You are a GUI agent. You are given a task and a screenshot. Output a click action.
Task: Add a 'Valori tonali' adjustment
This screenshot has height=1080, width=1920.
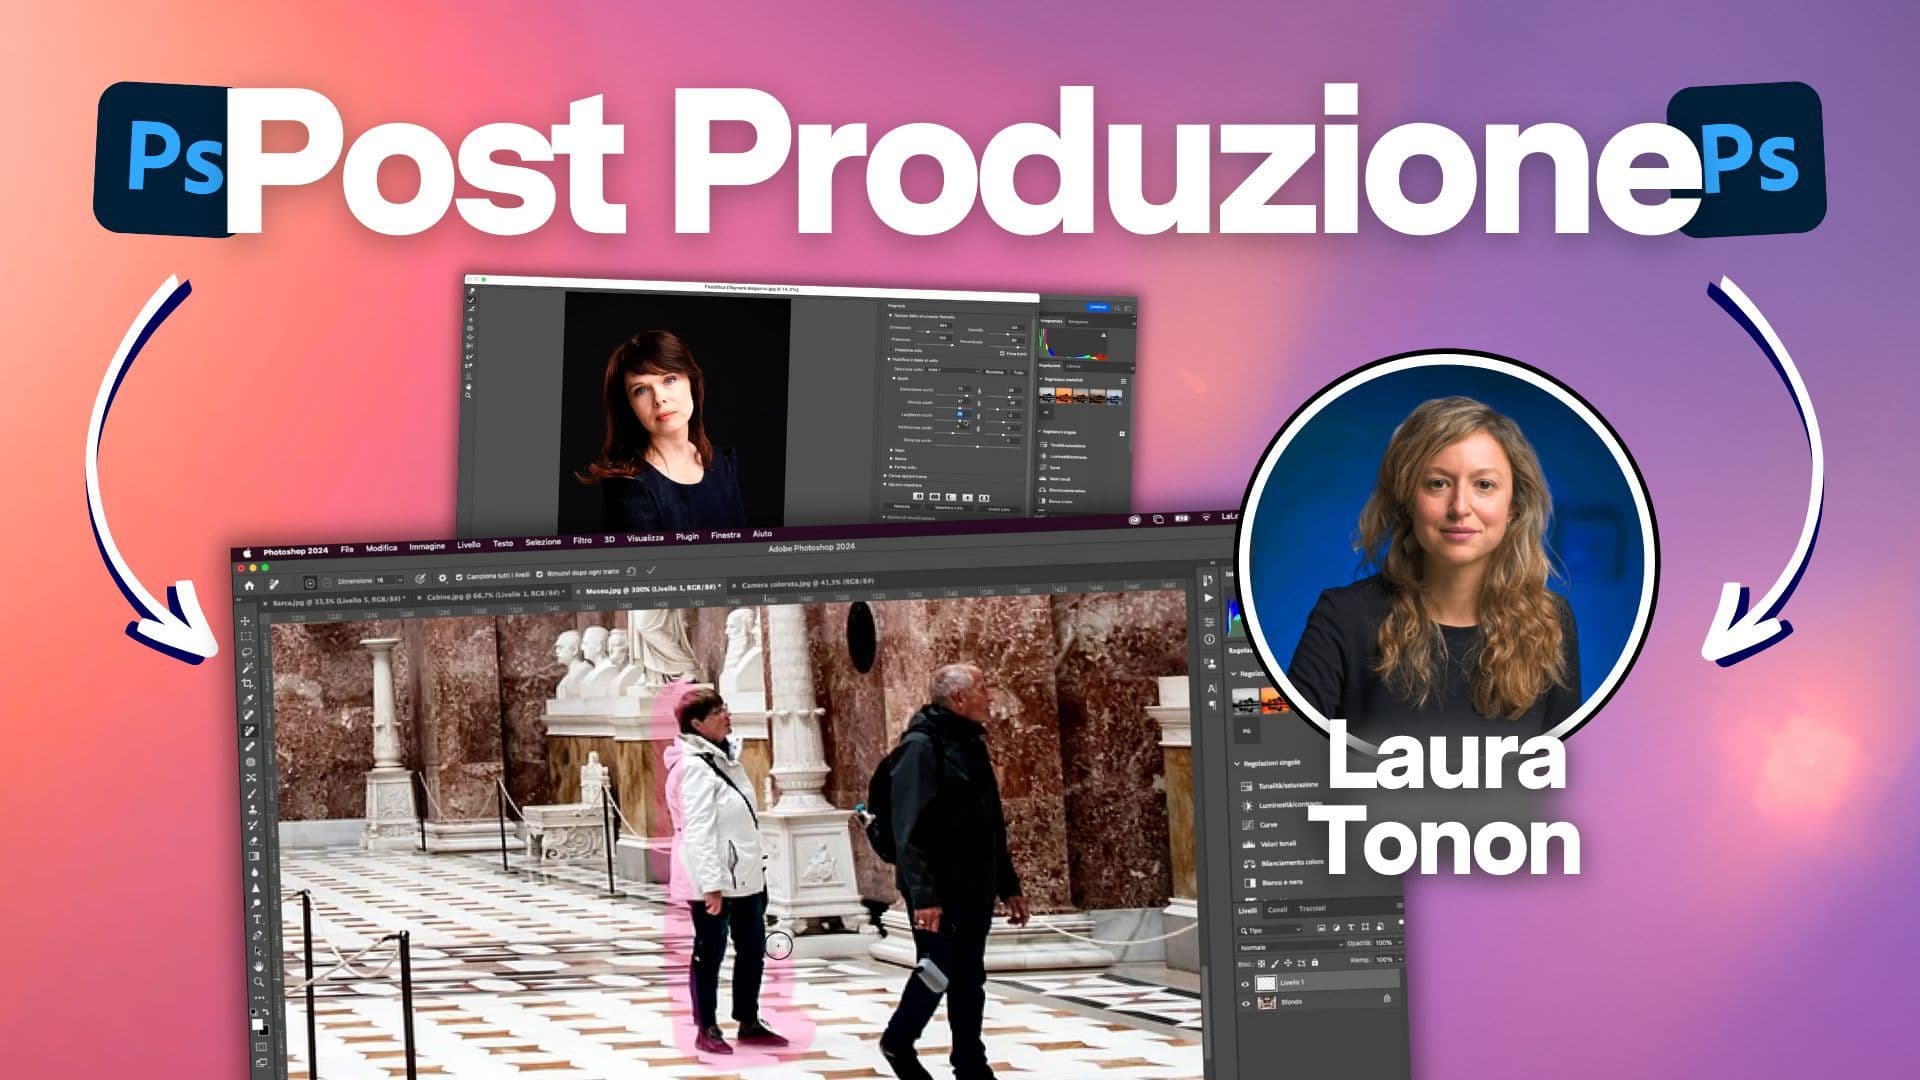click(x=1269, y=843)
